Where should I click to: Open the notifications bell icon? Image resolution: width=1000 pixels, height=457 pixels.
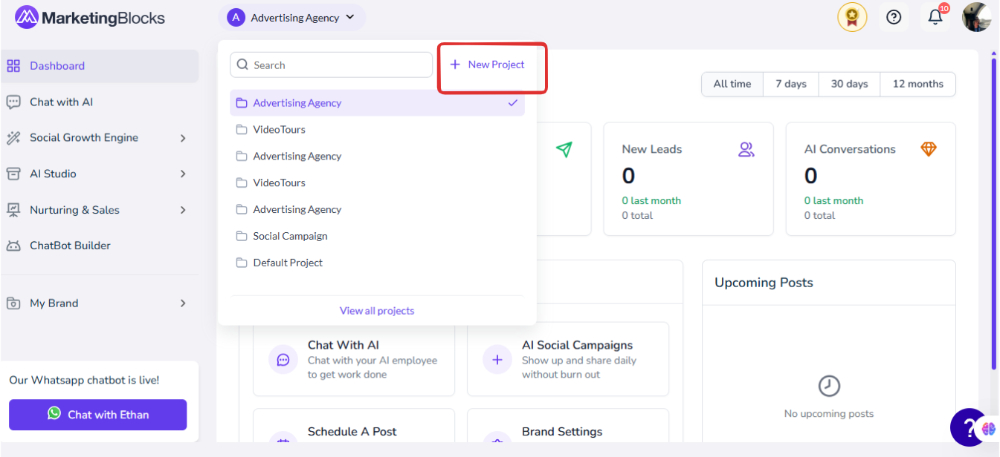pos(935,17)
